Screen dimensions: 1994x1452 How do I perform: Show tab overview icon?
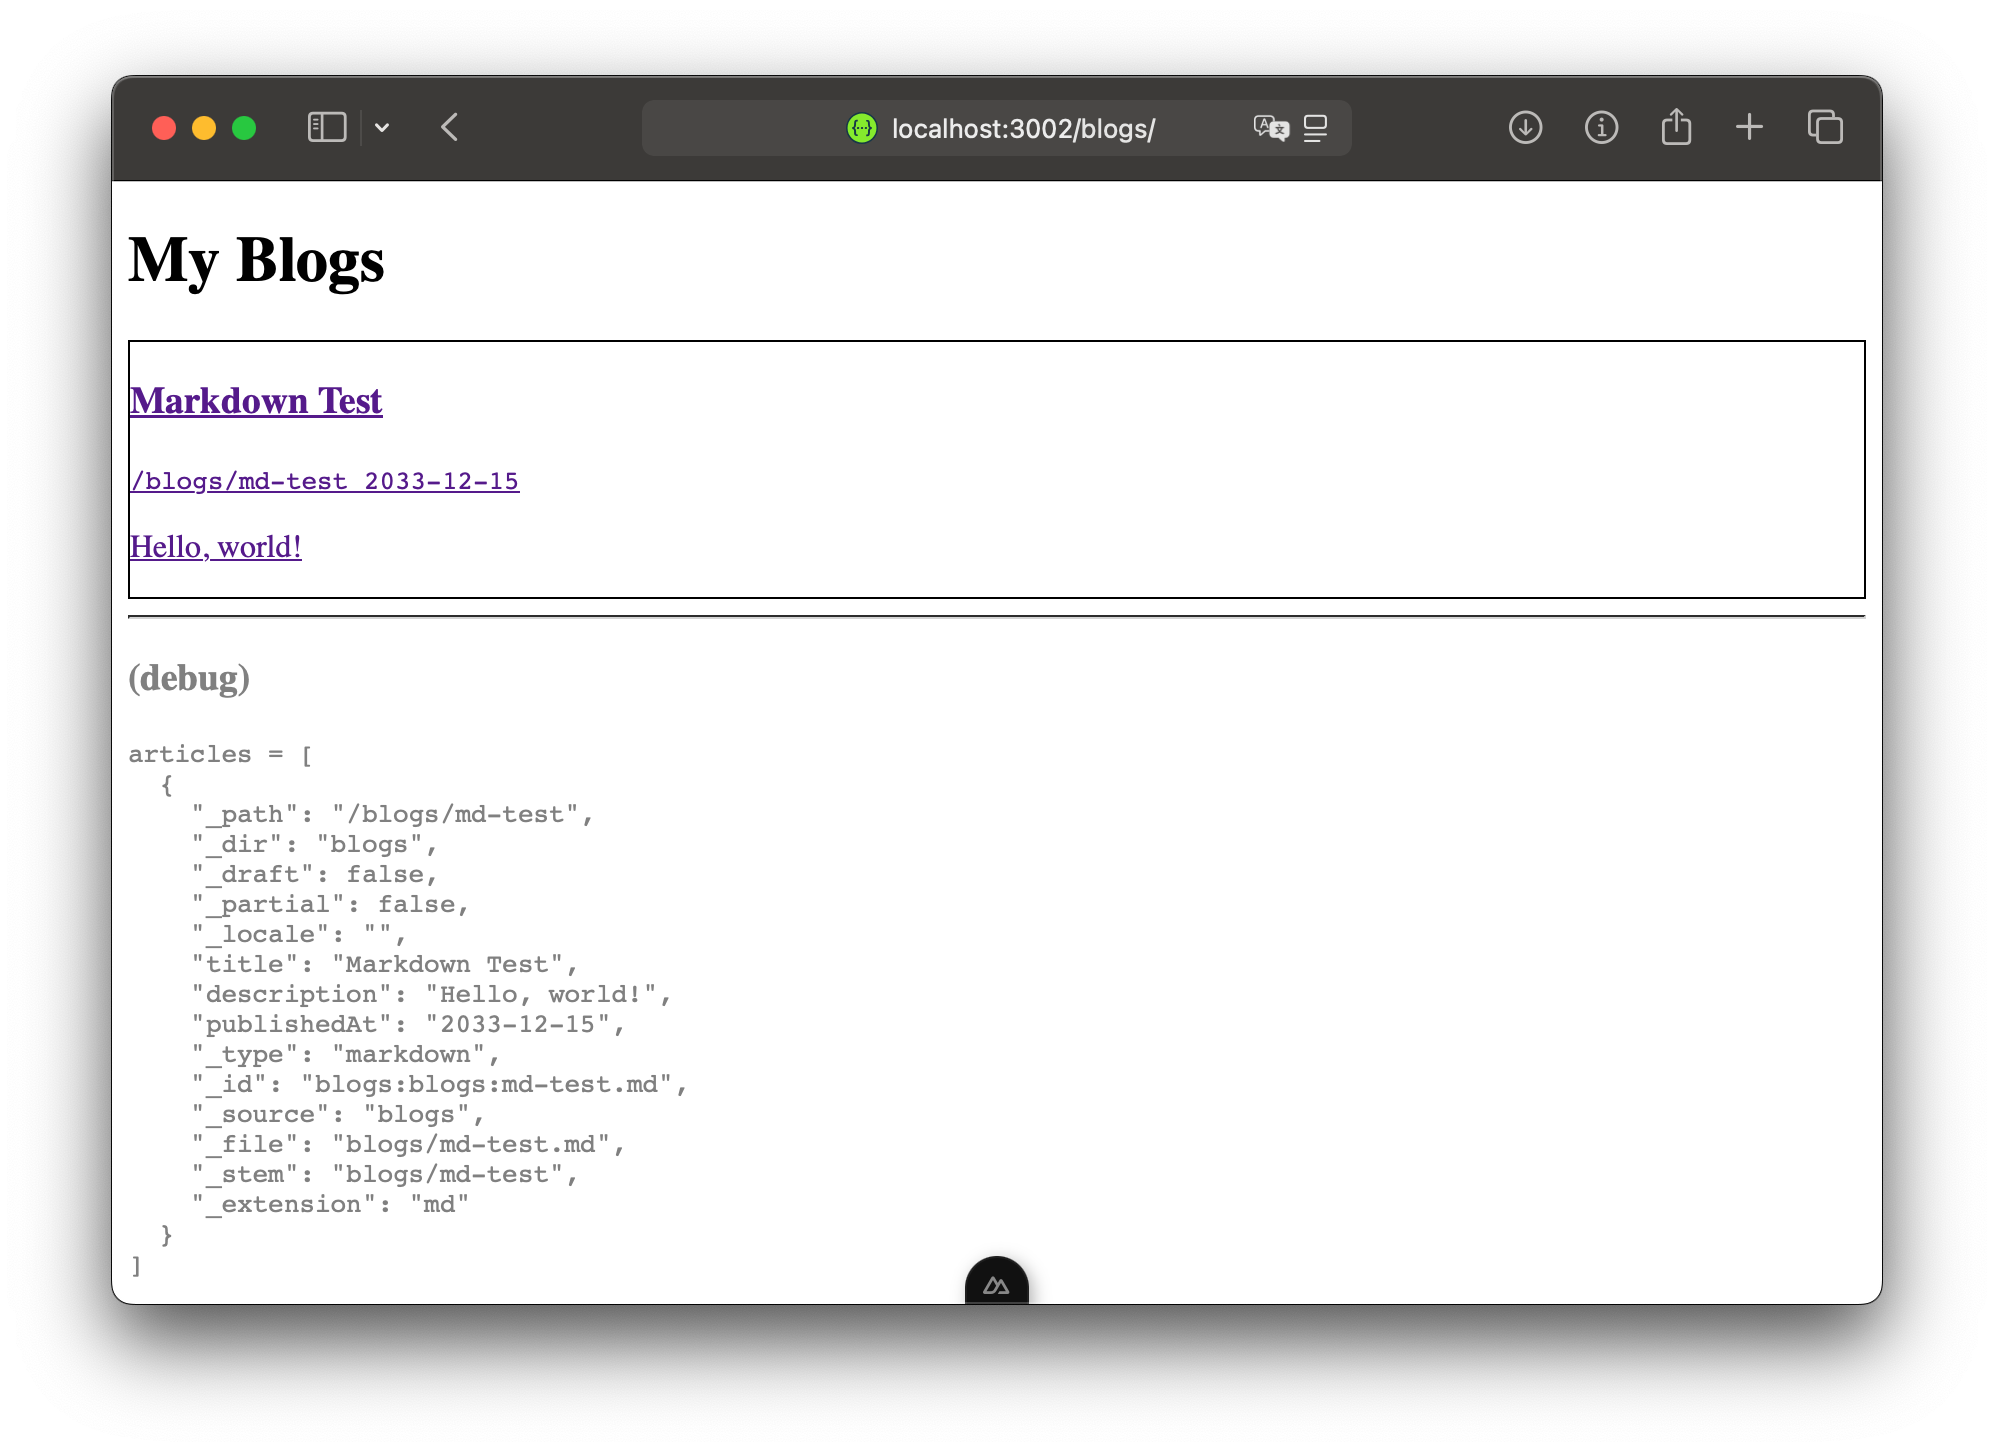point(1825,128)
